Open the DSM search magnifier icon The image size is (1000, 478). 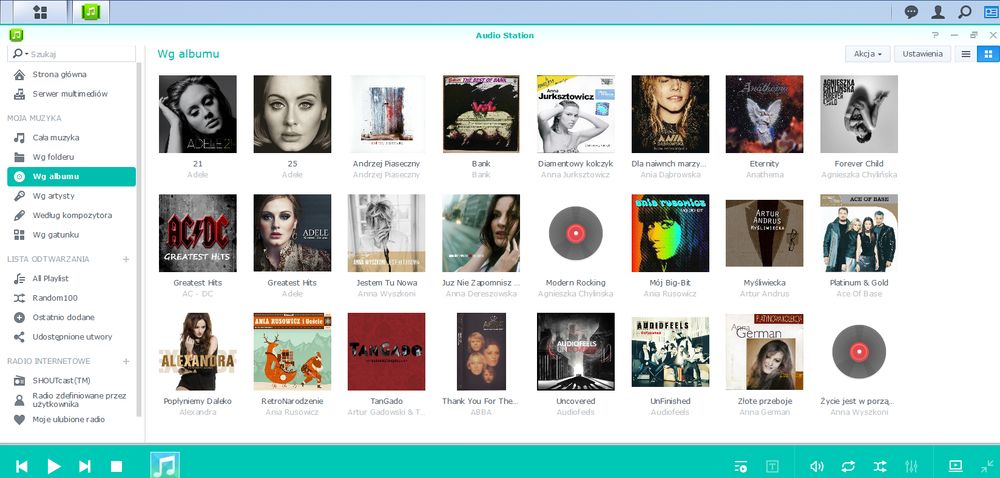[964, 11]
